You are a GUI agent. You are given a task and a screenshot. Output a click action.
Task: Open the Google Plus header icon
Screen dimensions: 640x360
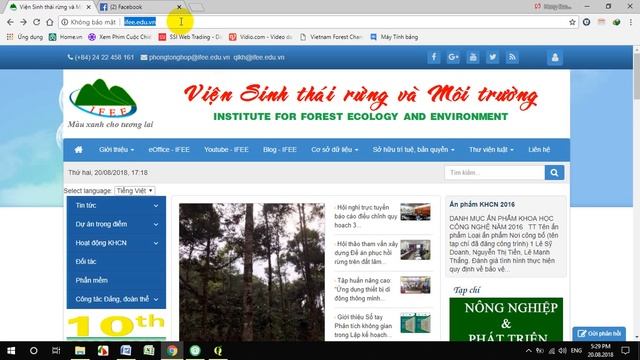click(x=453, y=57)
